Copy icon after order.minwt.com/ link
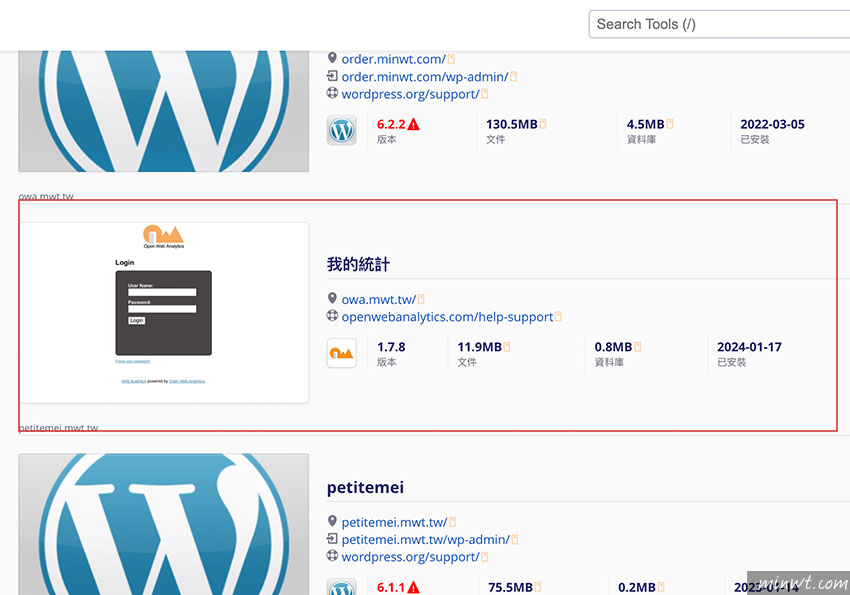This screenshot has width=850, height=595. pyautogui.click(x=451, y=59)
